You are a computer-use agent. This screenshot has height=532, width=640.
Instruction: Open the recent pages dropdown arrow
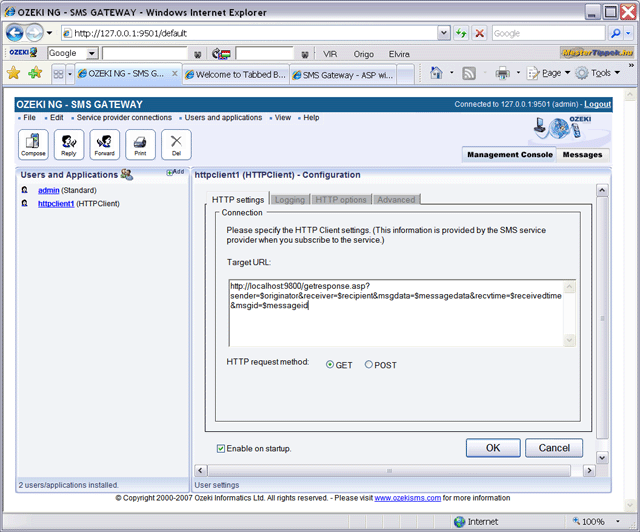(49, 33)
